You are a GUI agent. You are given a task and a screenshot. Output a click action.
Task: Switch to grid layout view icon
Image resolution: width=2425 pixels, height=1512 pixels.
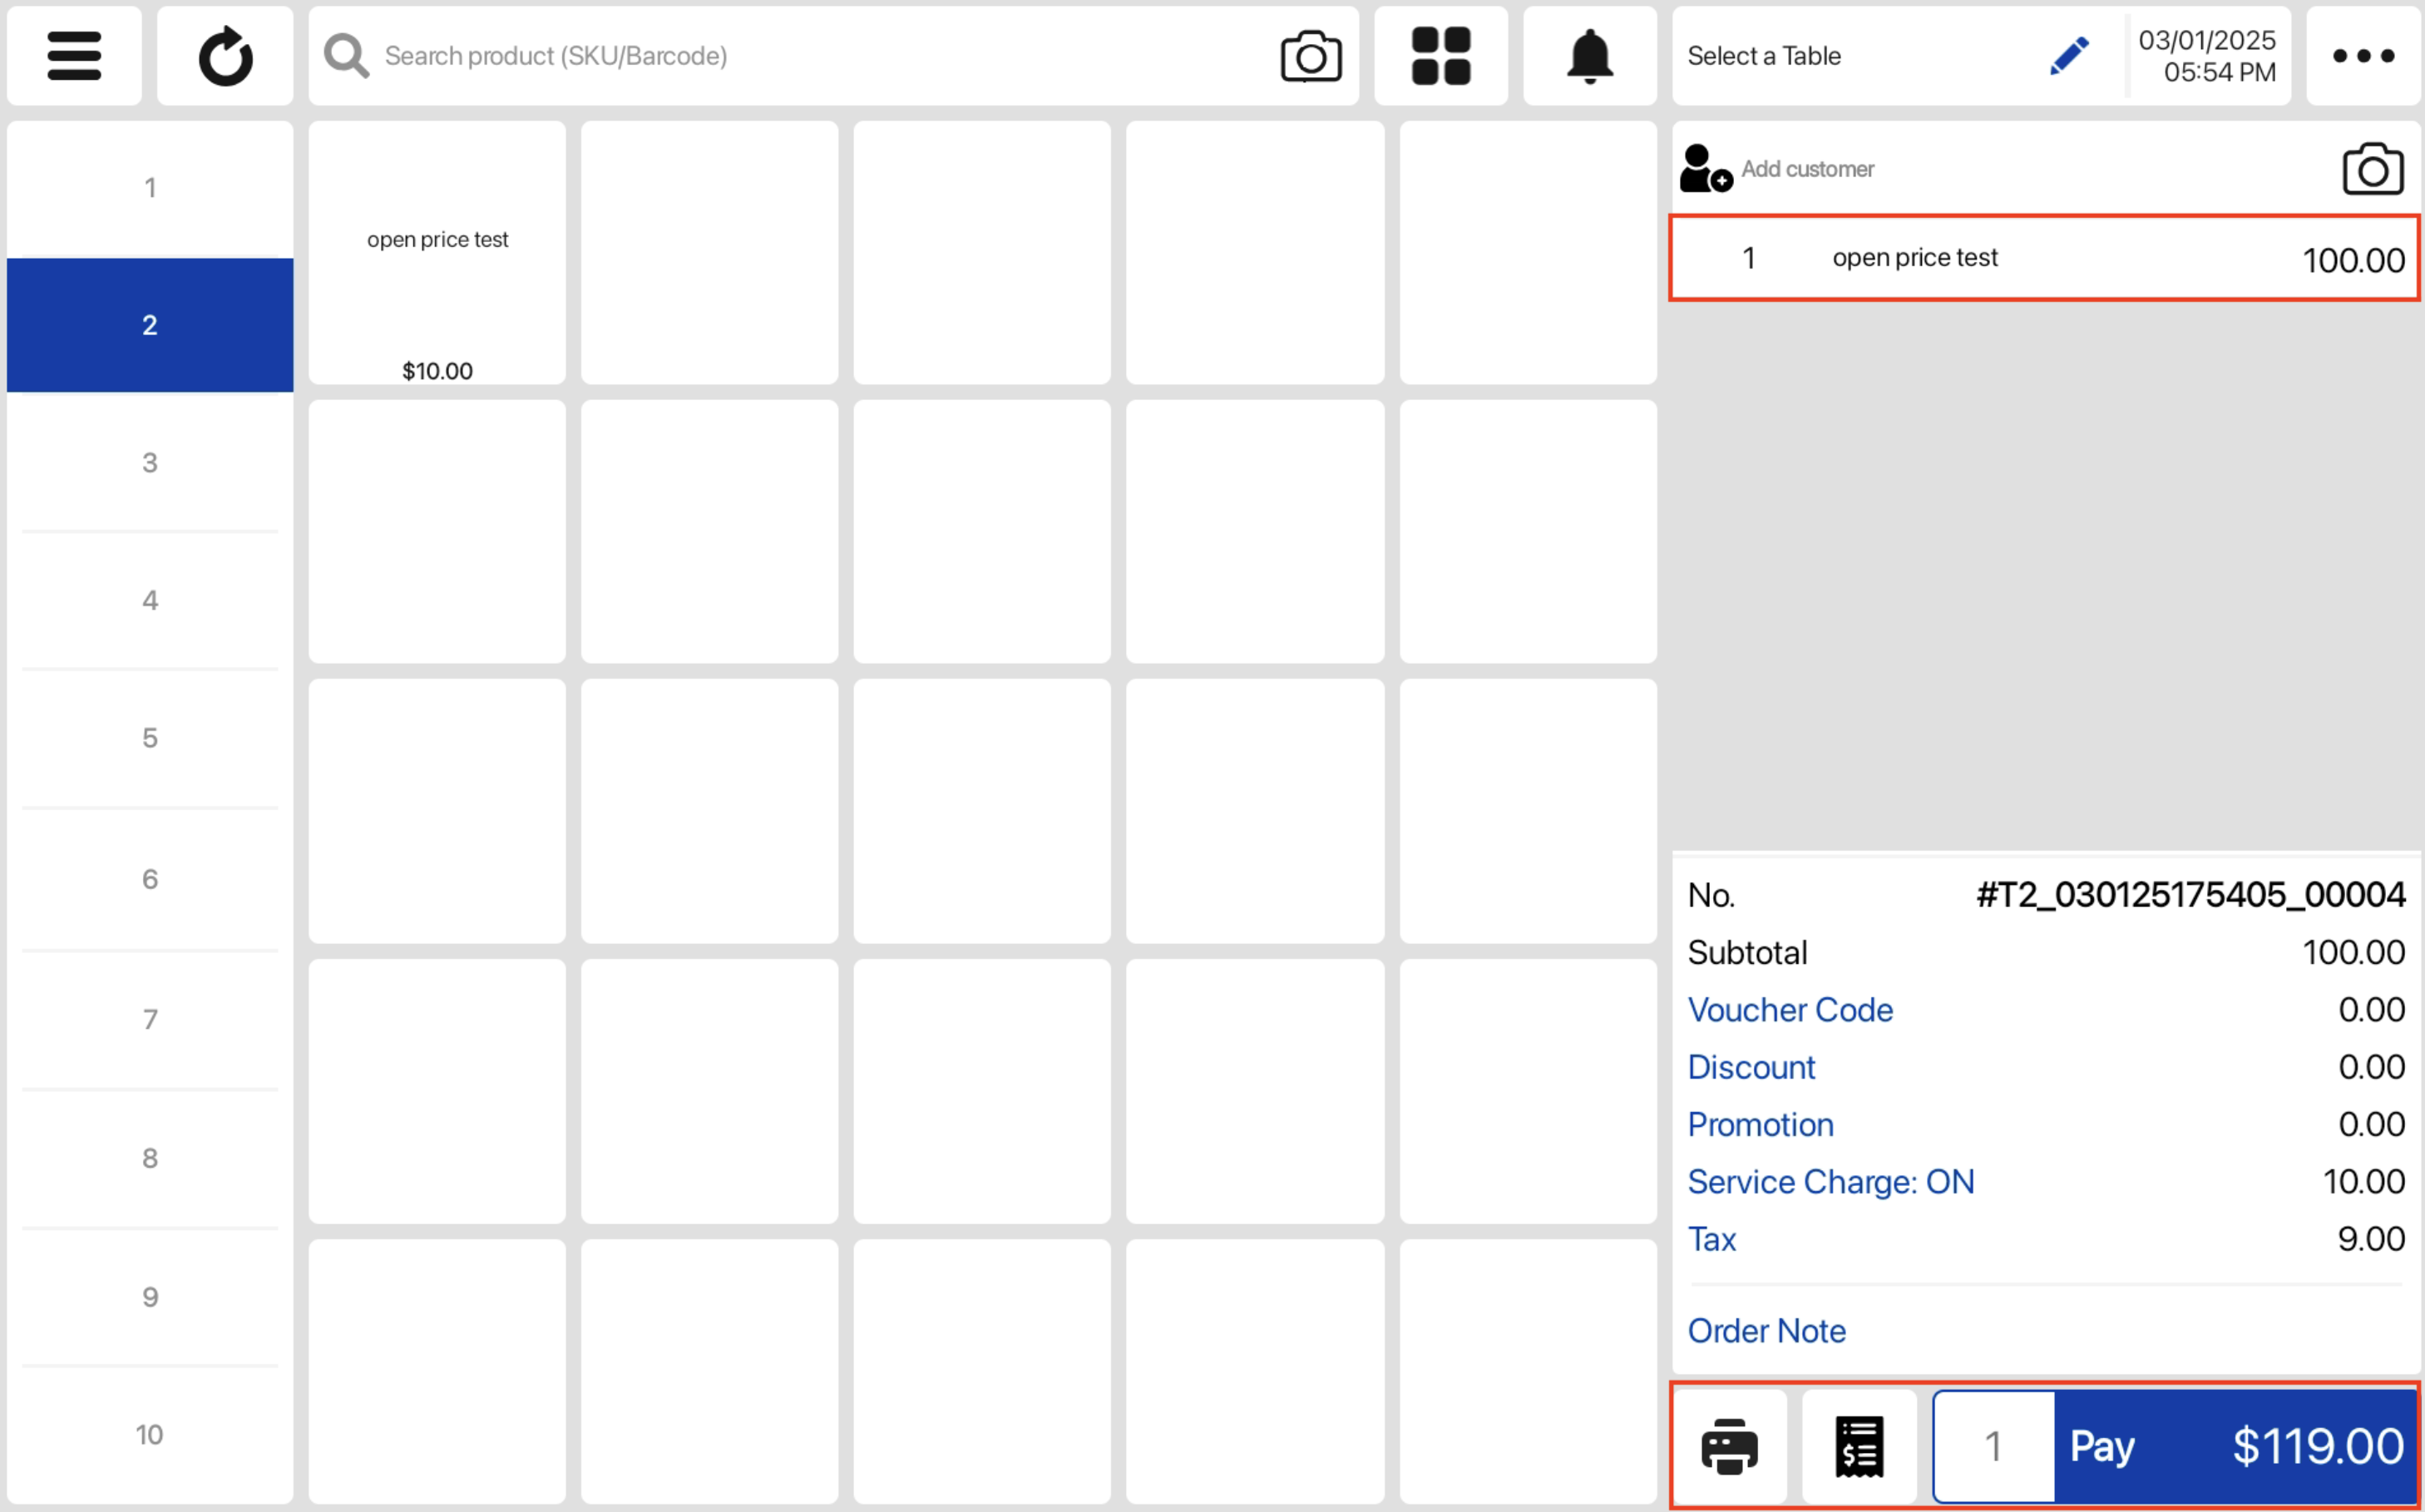pyautogui.click(x=1440, y=56)
